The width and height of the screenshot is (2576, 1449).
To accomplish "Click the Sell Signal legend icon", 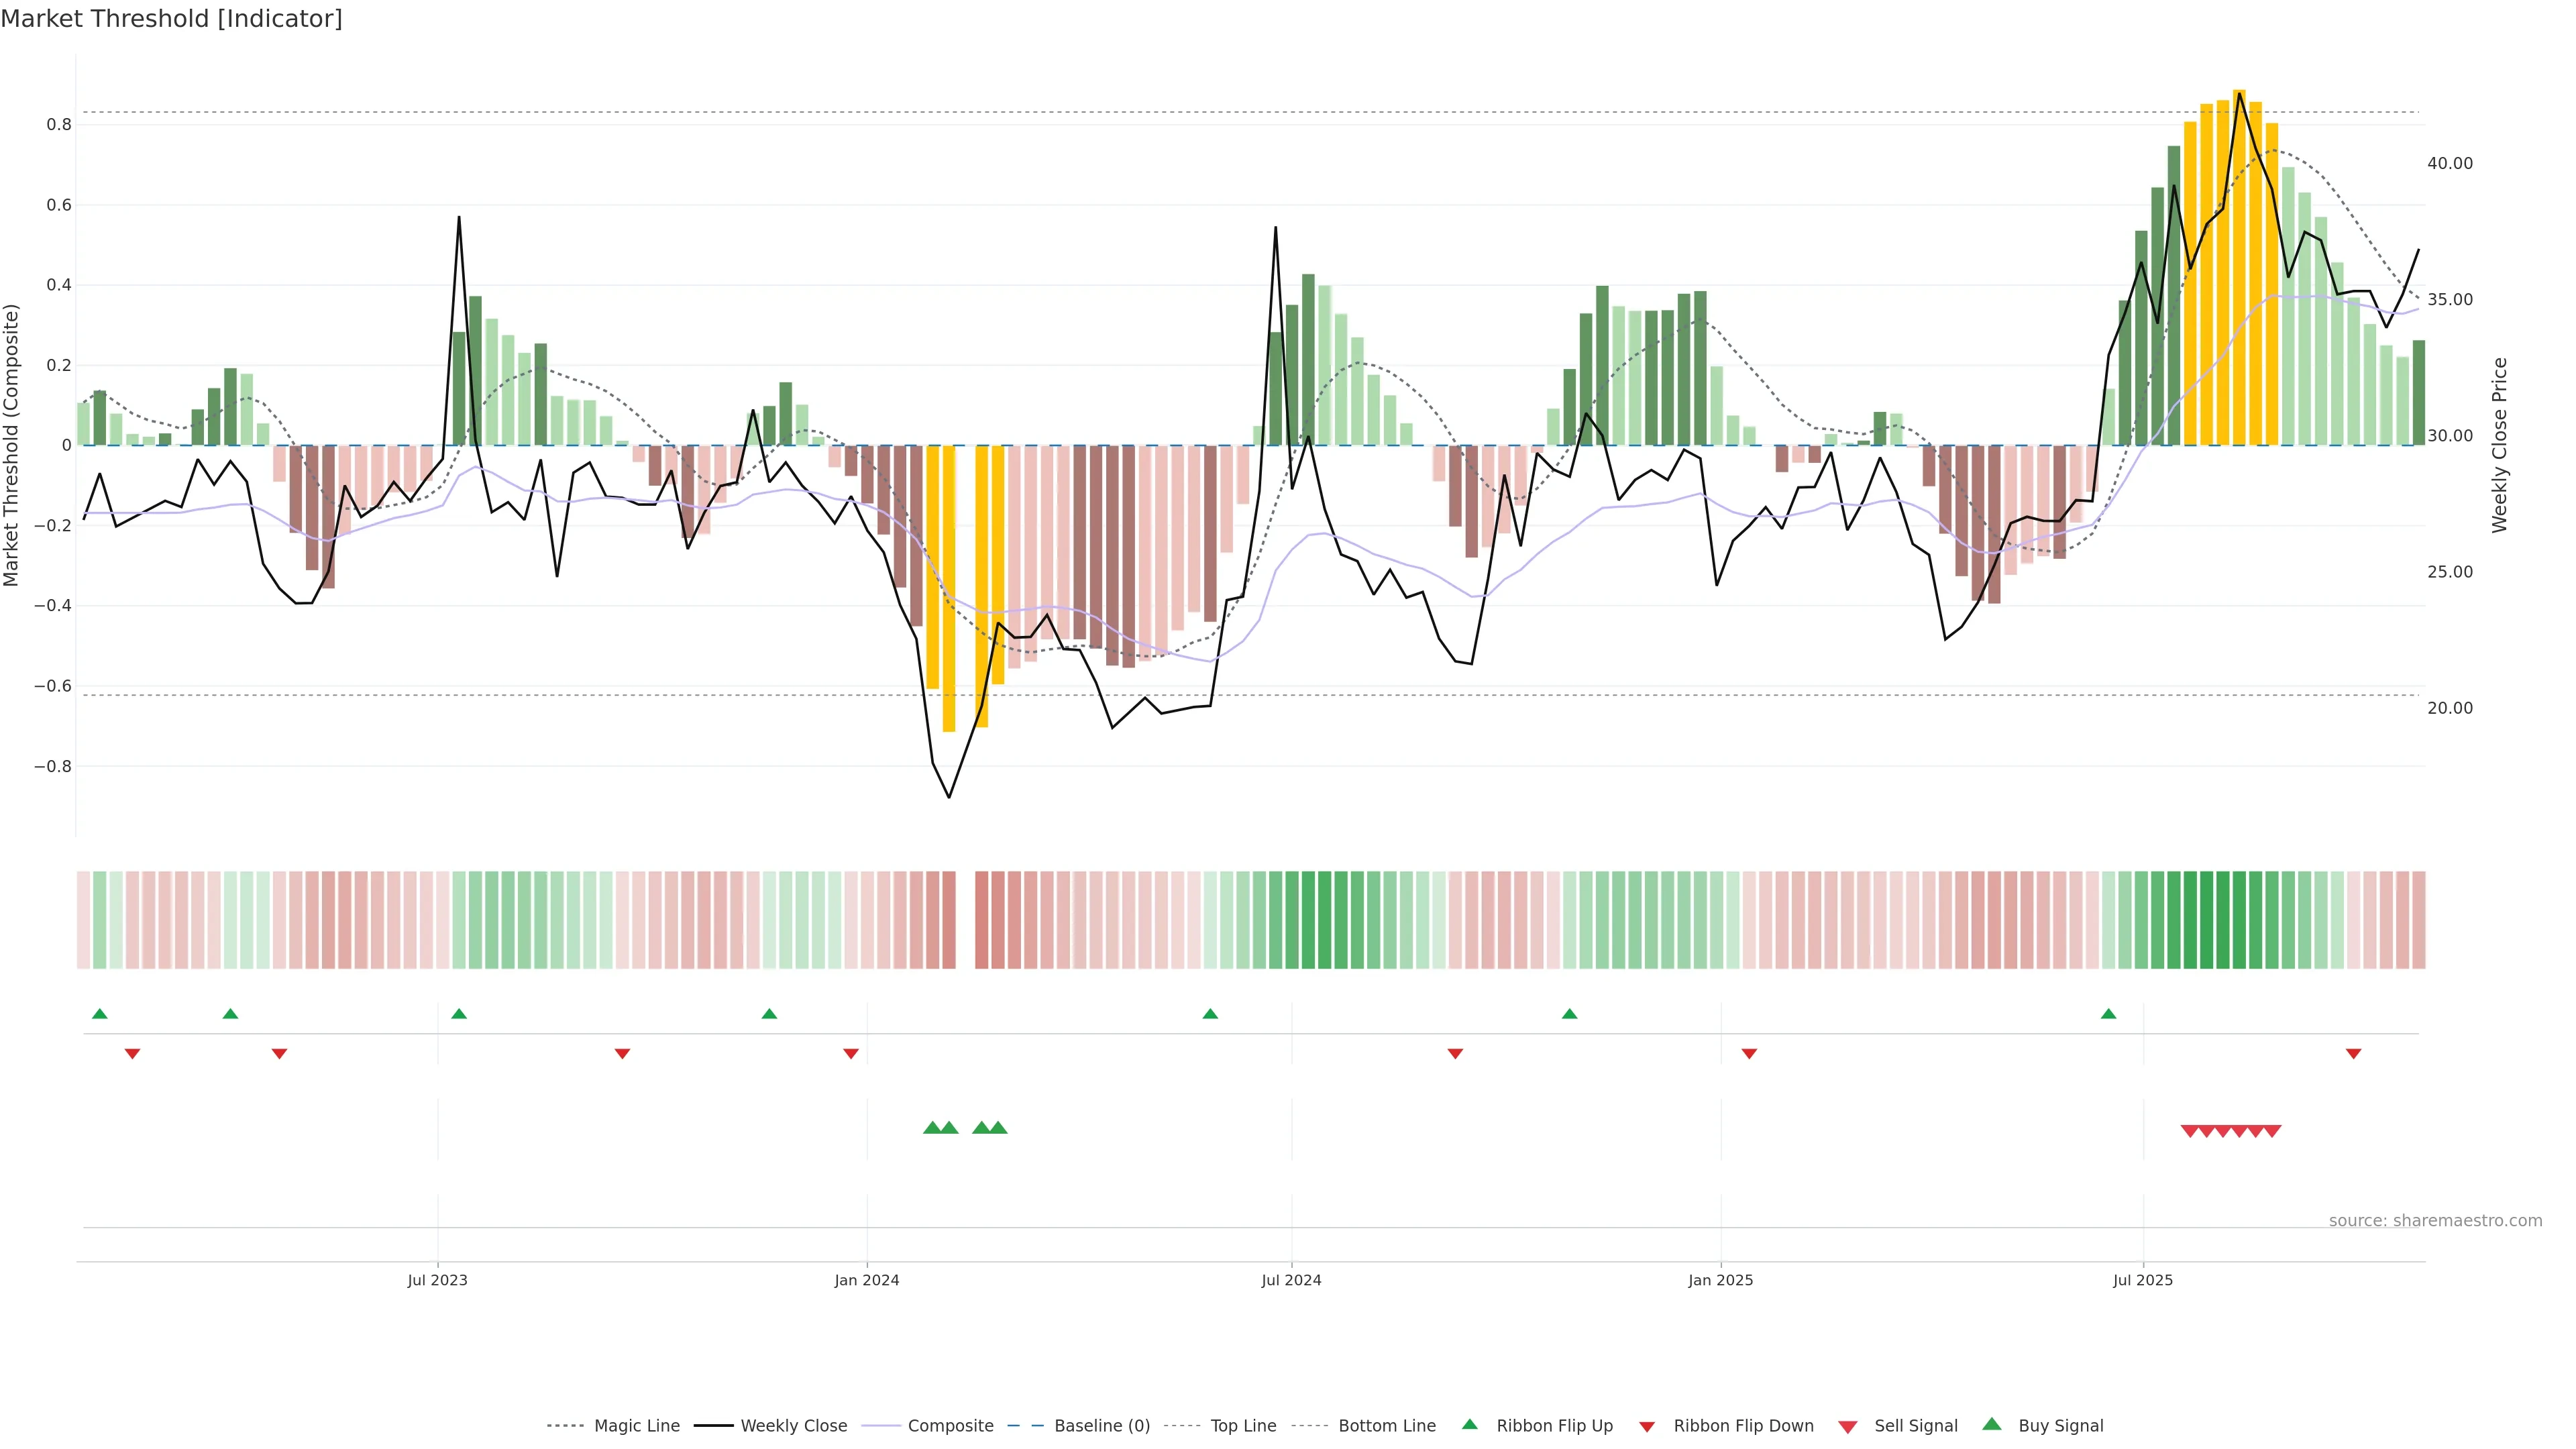I will coord(1848,1427).
